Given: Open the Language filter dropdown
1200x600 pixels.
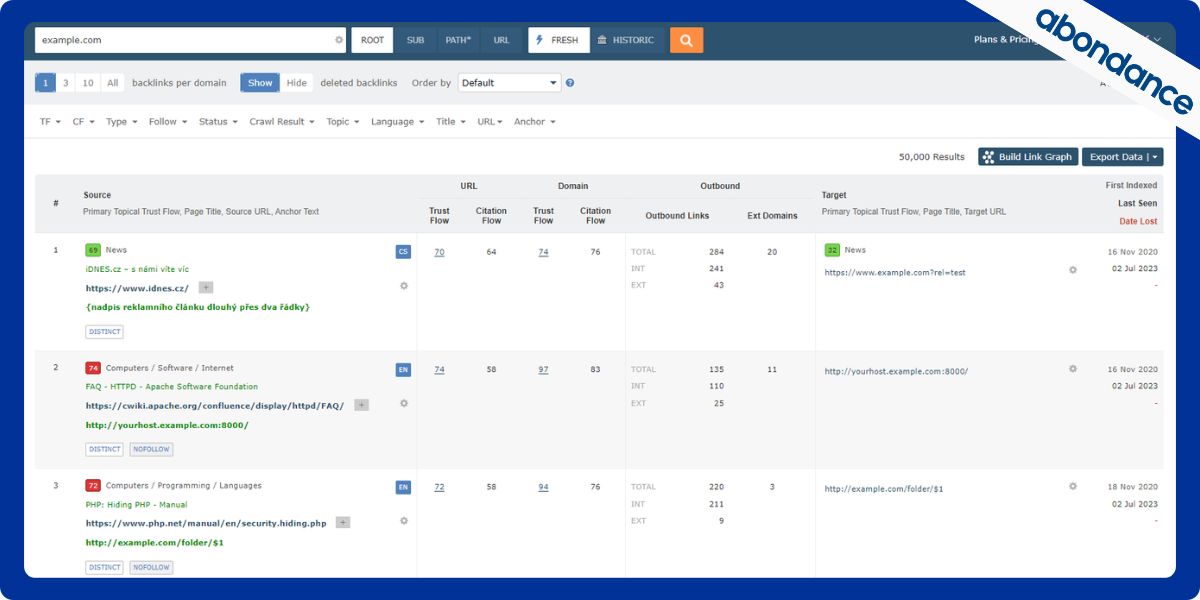Looking at the screenshot, I should point(397,122).
